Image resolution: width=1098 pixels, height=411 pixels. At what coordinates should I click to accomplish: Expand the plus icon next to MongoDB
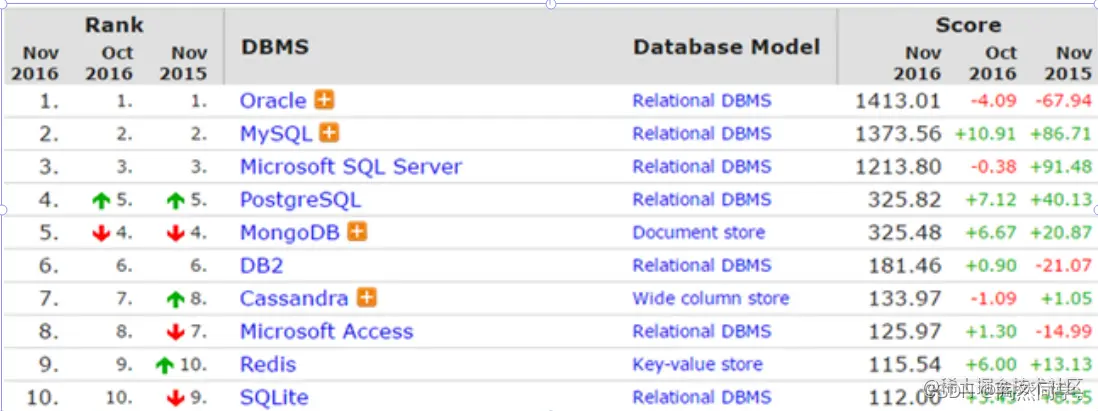(357, 232)
